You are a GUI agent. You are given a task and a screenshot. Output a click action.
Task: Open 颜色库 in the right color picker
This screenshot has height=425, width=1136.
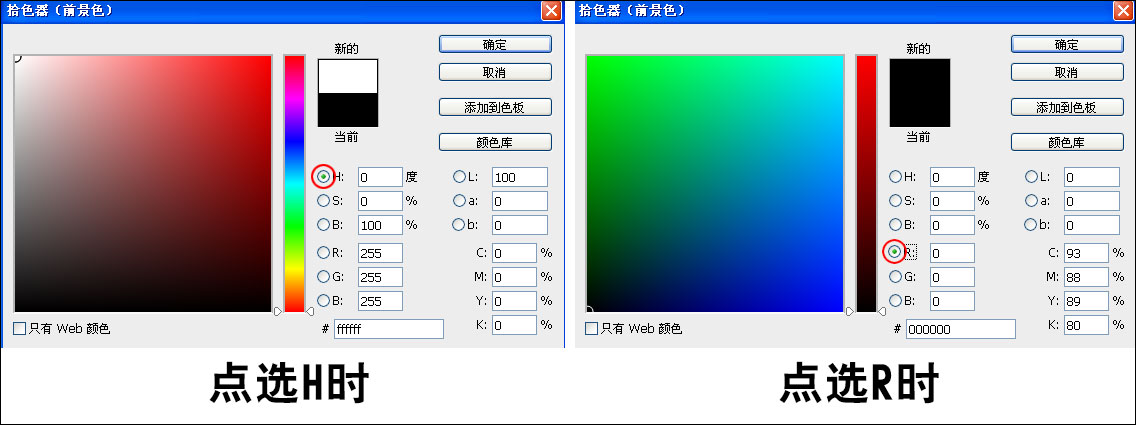(x=1067, y=143)
